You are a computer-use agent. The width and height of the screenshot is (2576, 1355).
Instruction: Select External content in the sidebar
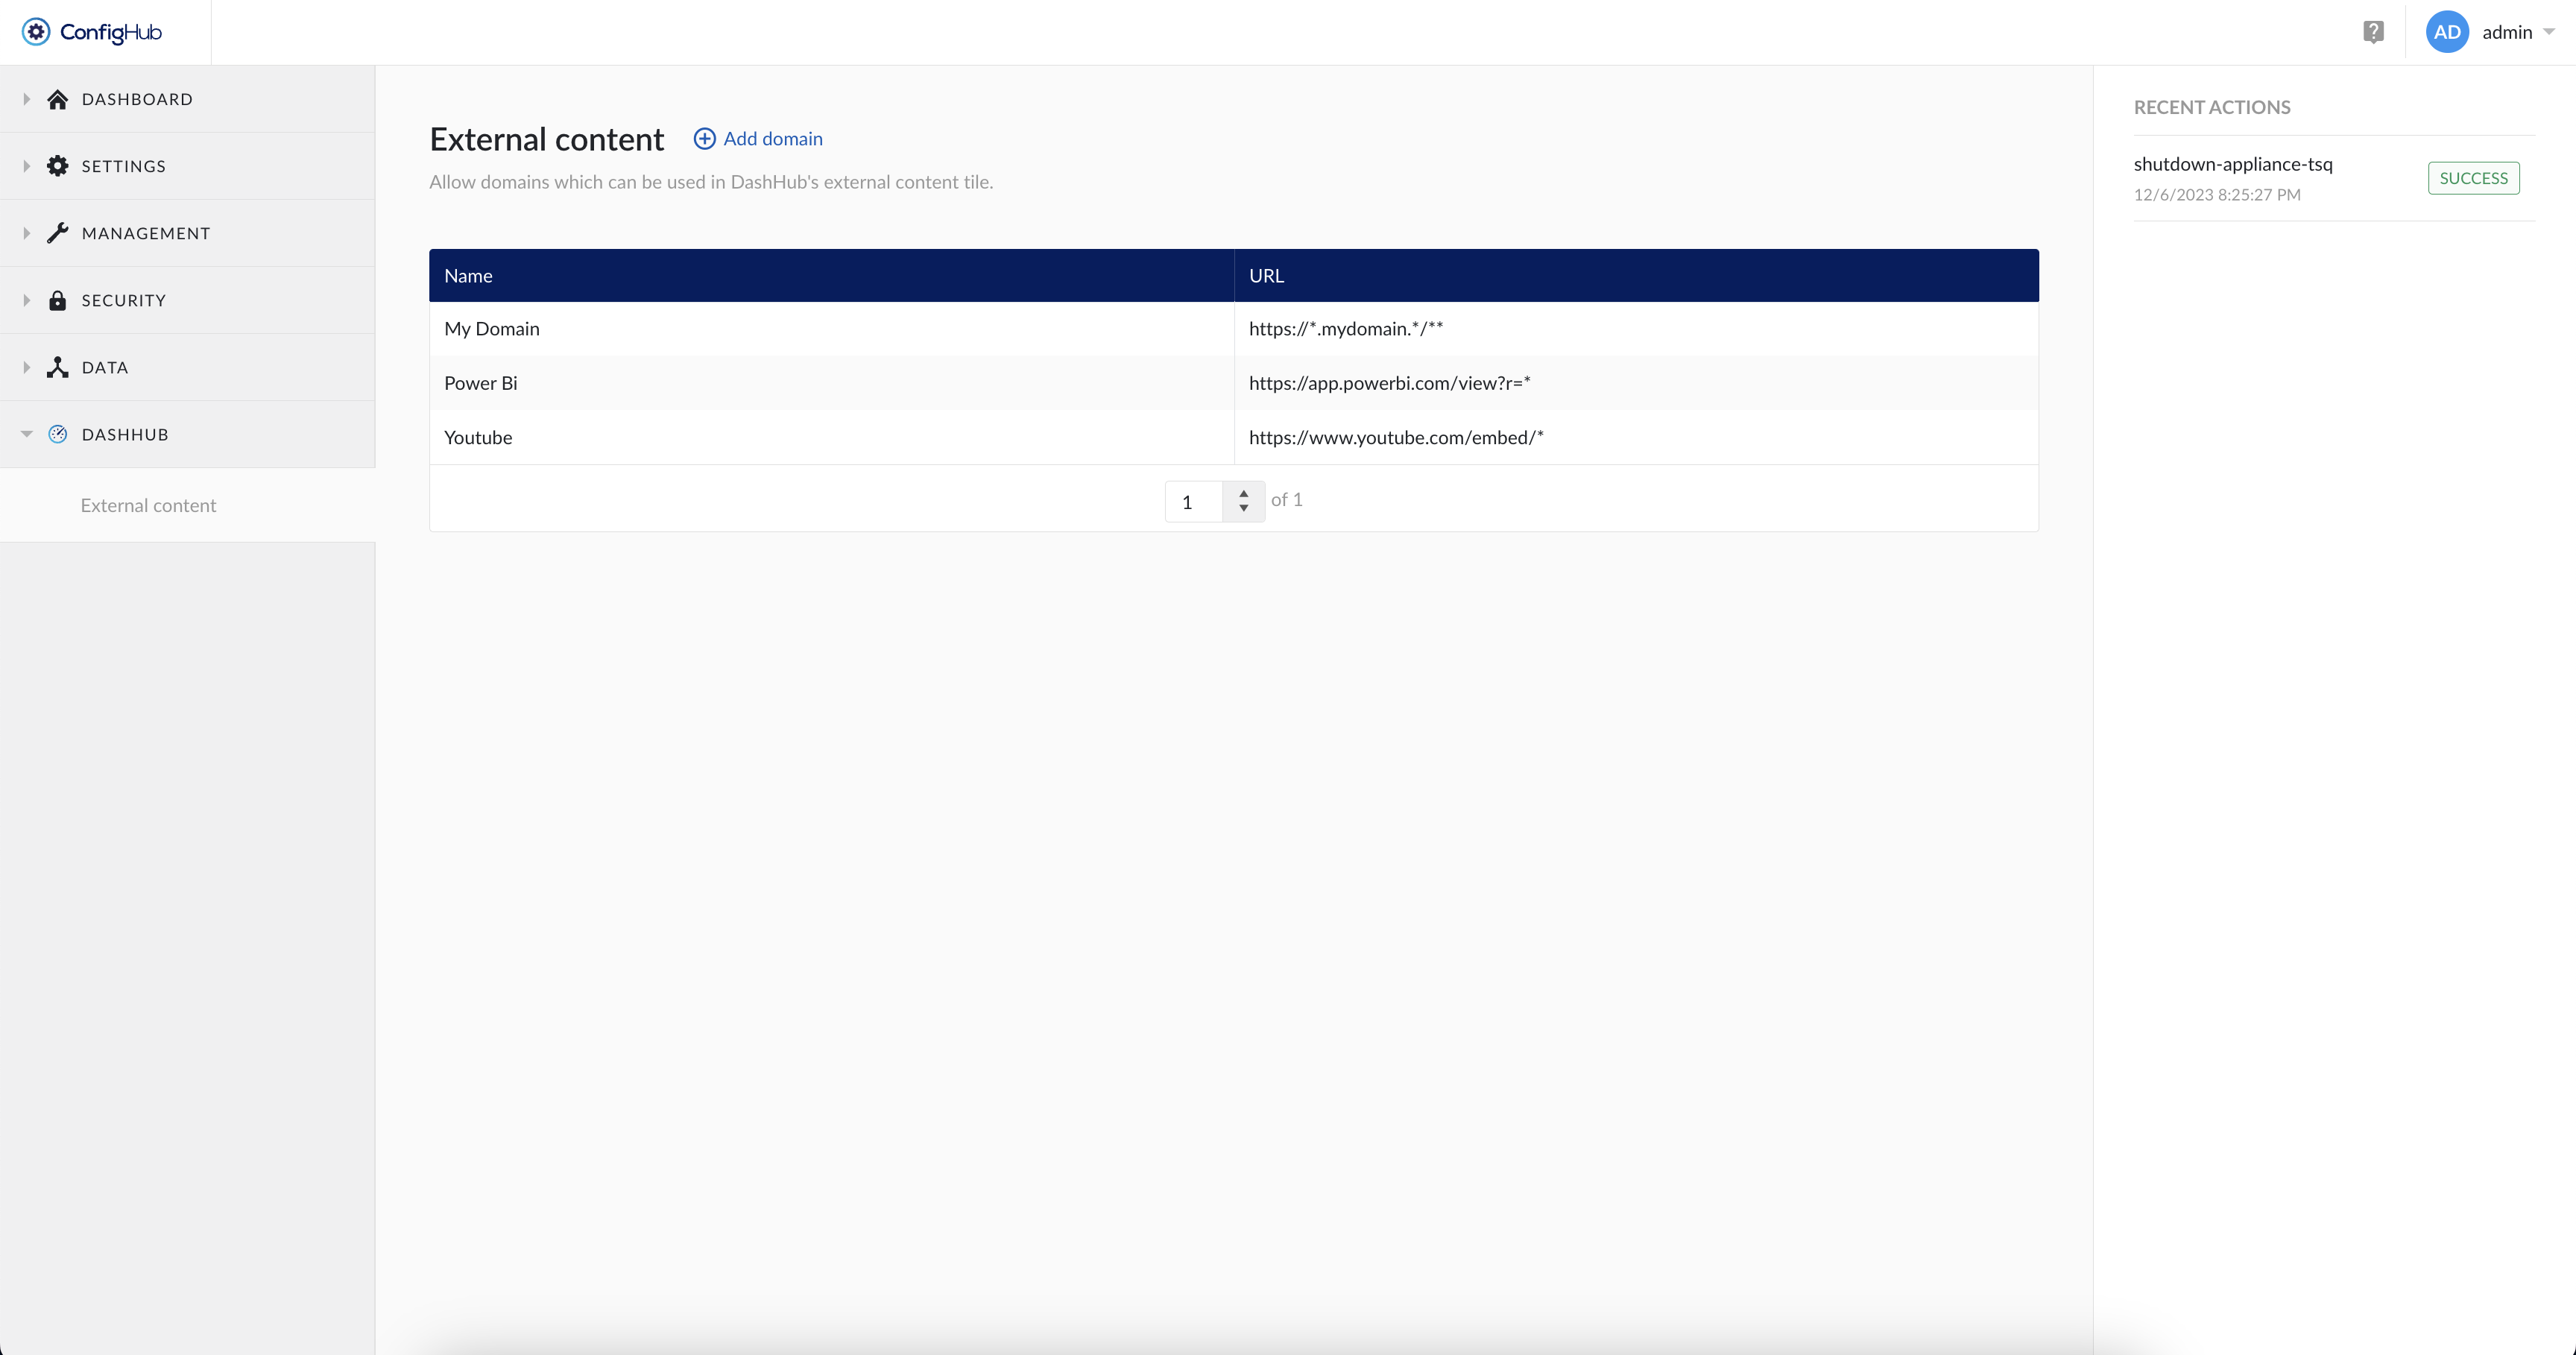click(147, 505)
